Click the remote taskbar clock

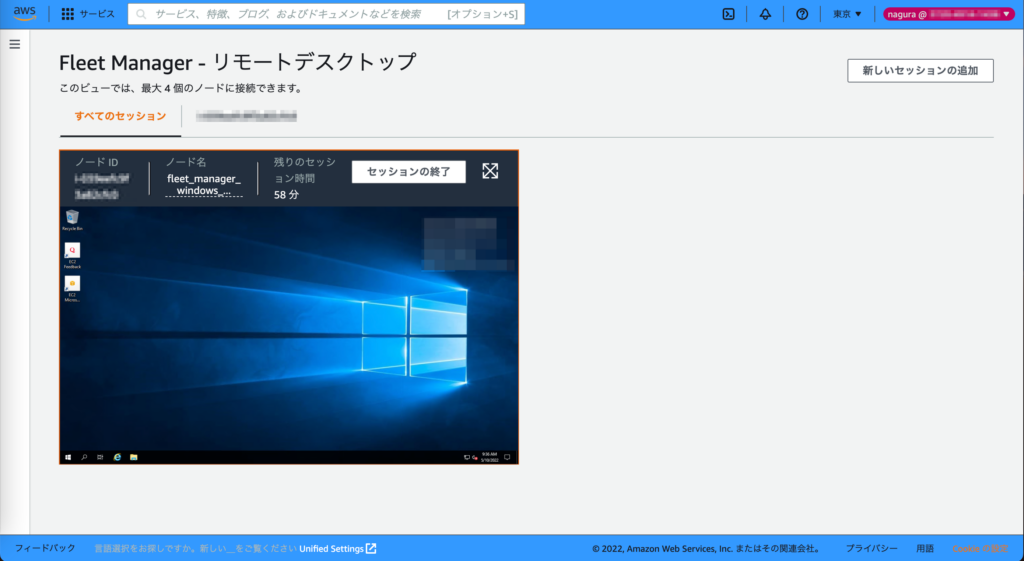[x=490, y=457]
